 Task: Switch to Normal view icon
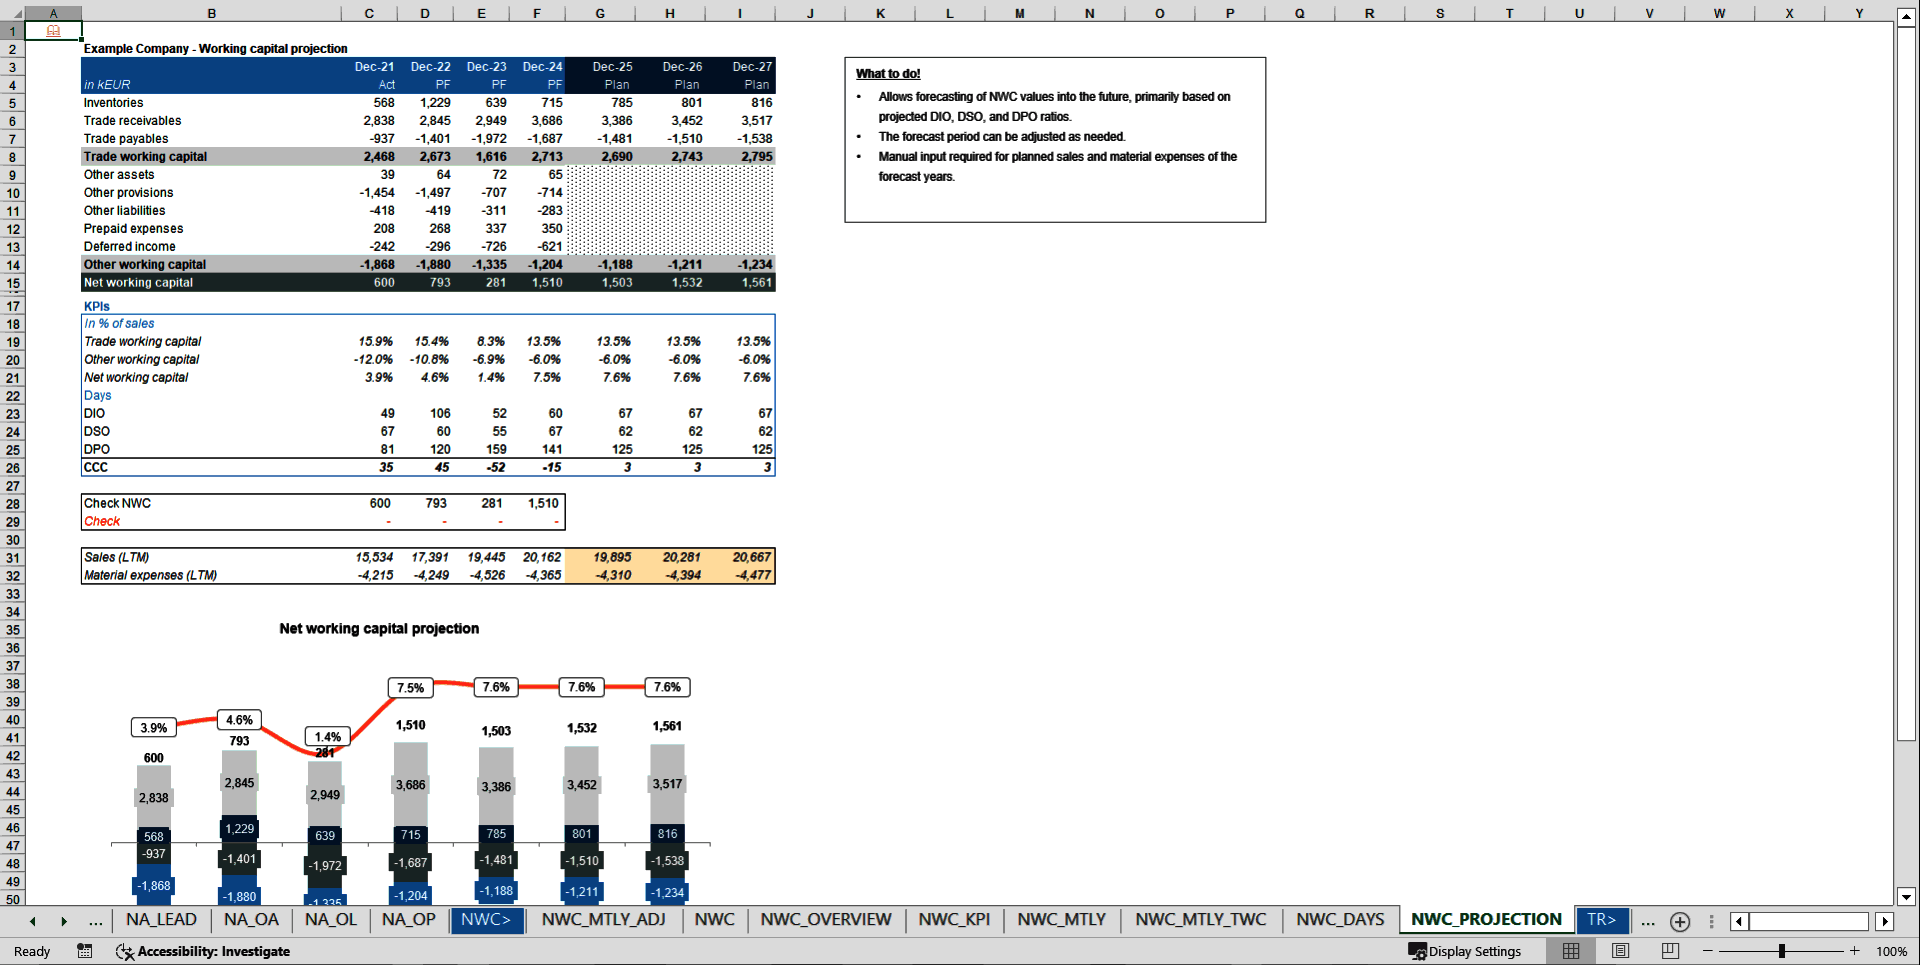point(1570,951)
